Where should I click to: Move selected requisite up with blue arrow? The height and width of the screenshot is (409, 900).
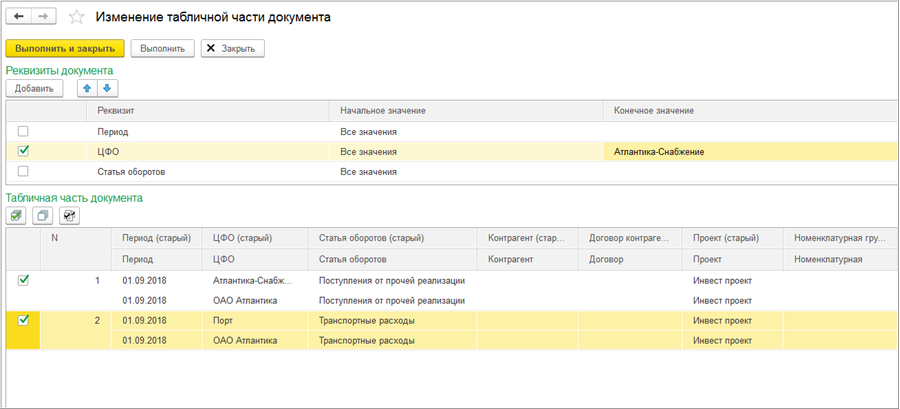pos(87,89)
